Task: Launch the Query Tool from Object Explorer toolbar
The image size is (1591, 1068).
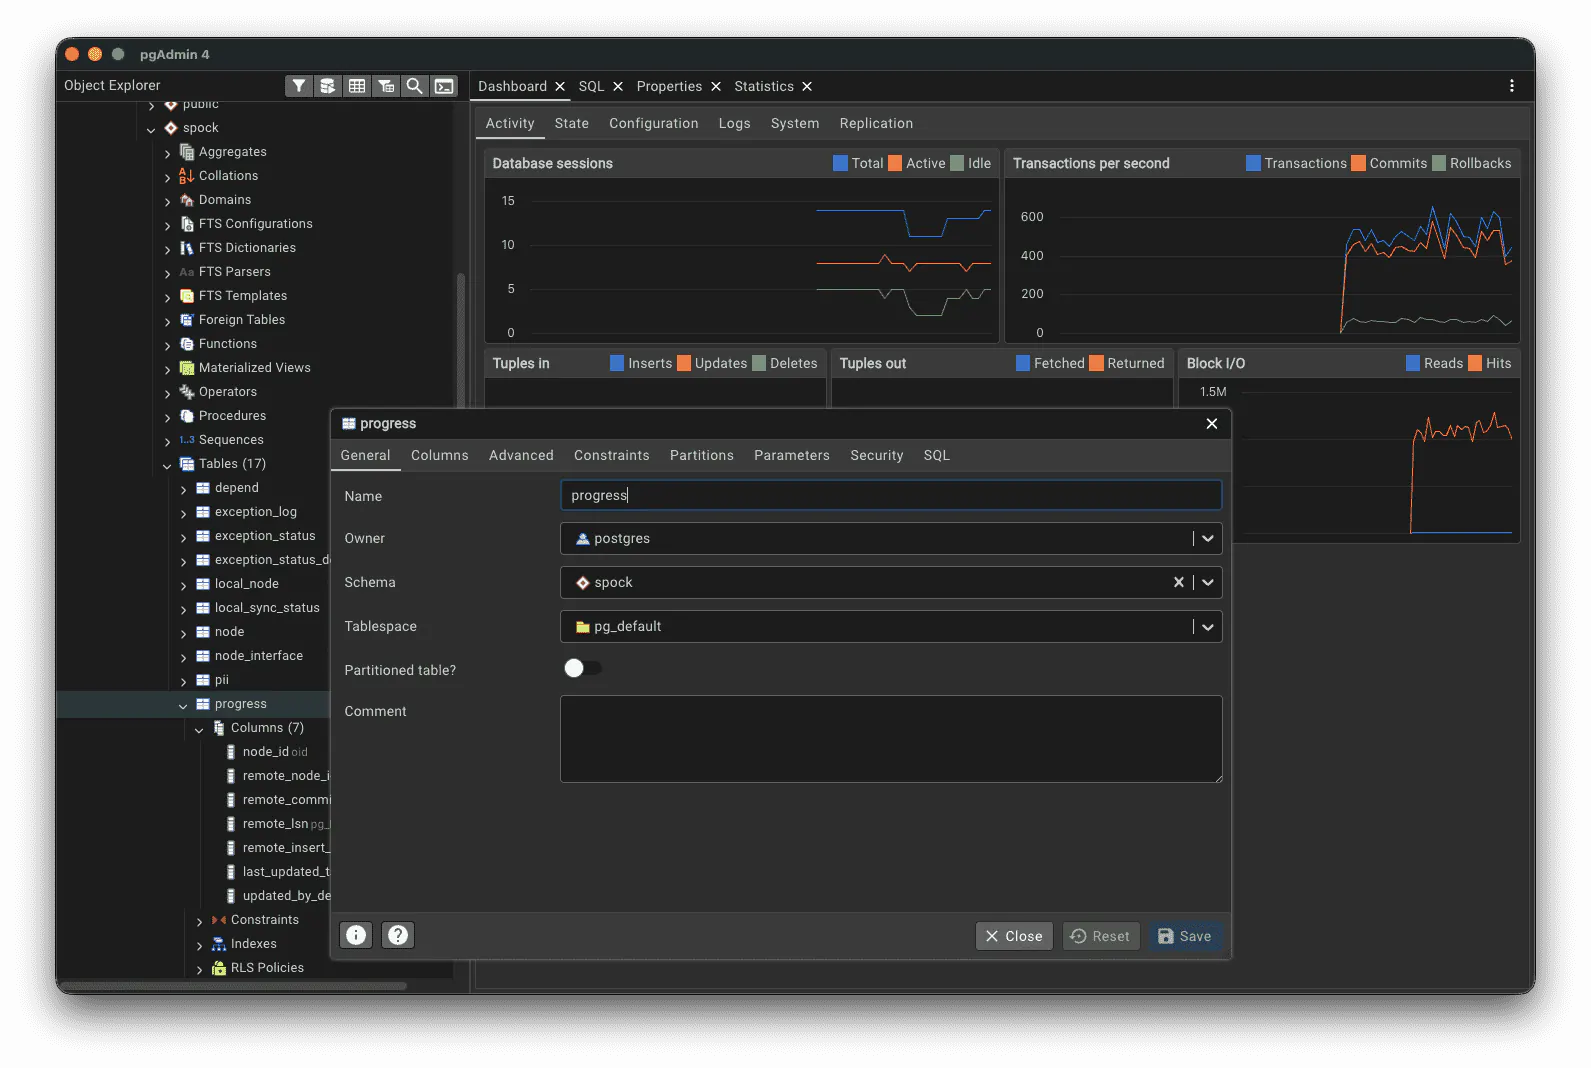Action: click(x=327, y=86)
